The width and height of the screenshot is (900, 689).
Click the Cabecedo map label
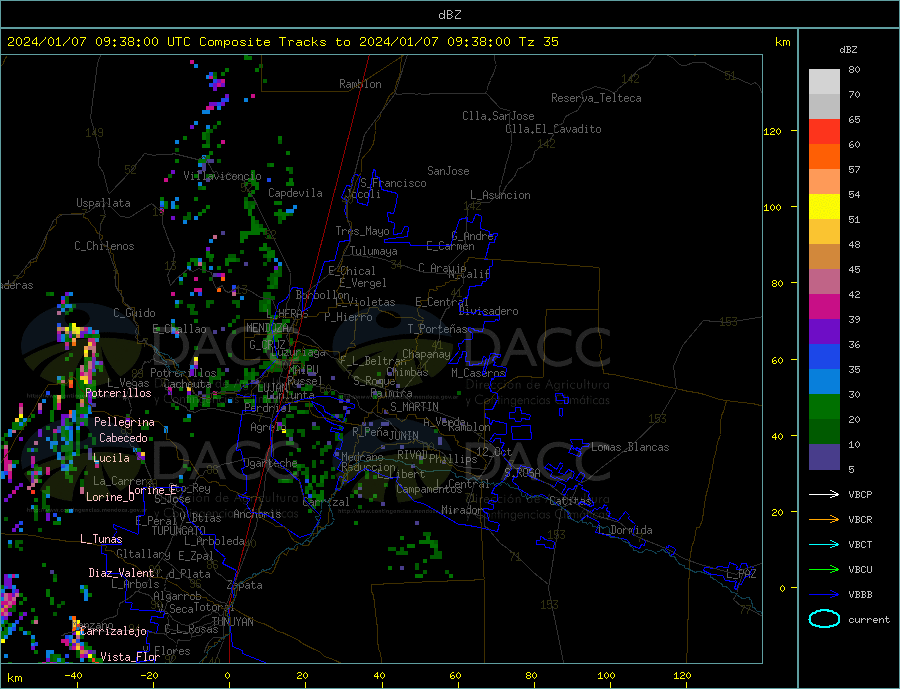pyautogui.click(x=123, y=438)
